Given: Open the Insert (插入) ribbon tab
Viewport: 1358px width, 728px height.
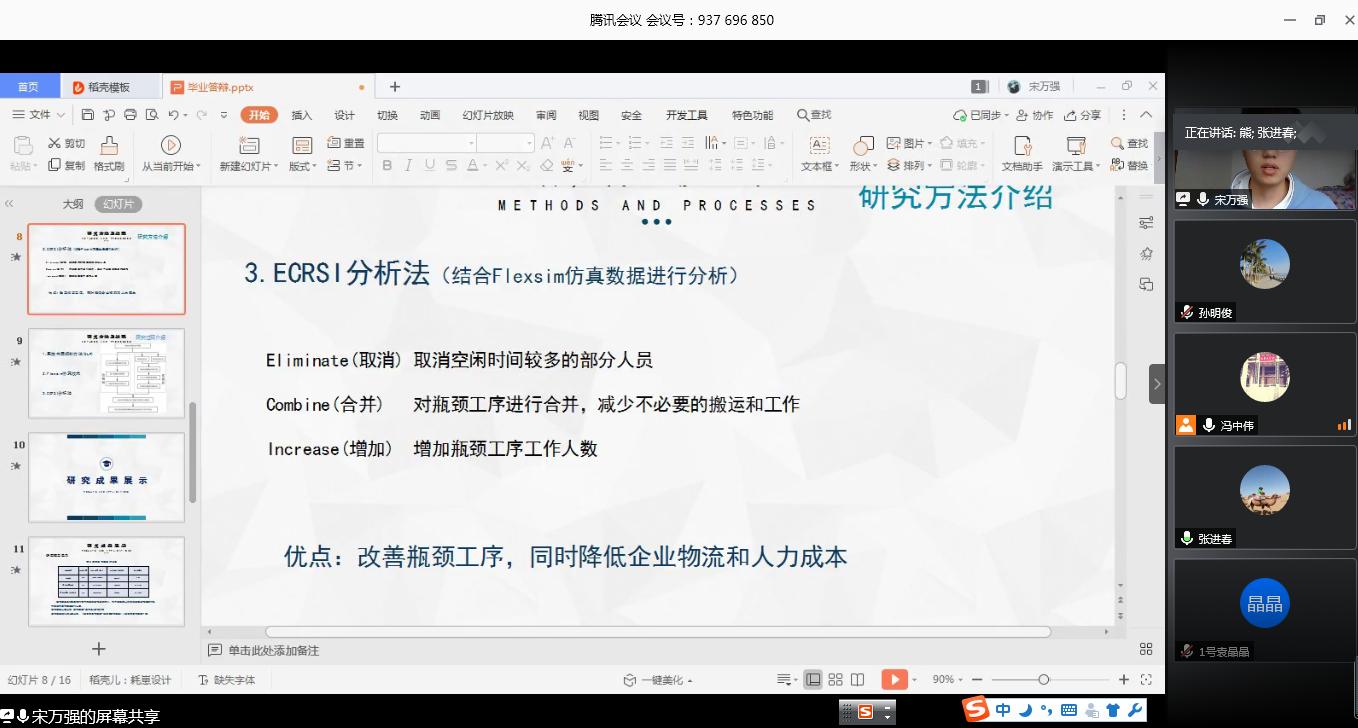Looking at the screenshot, I should pyautogui.click(x=302, y=115).
